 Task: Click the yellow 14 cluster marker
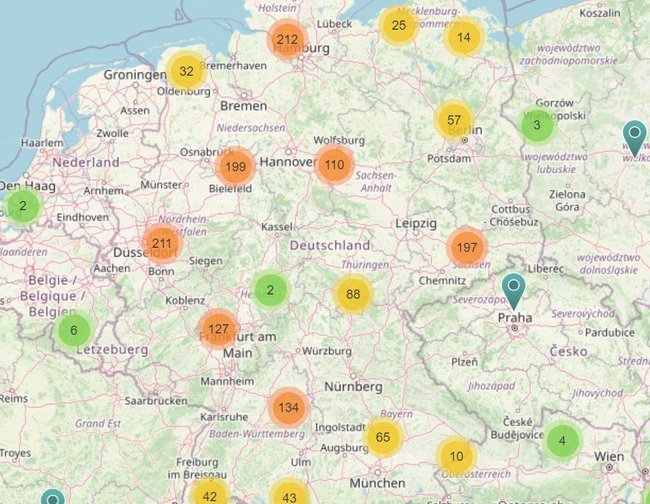coord(463,37)
